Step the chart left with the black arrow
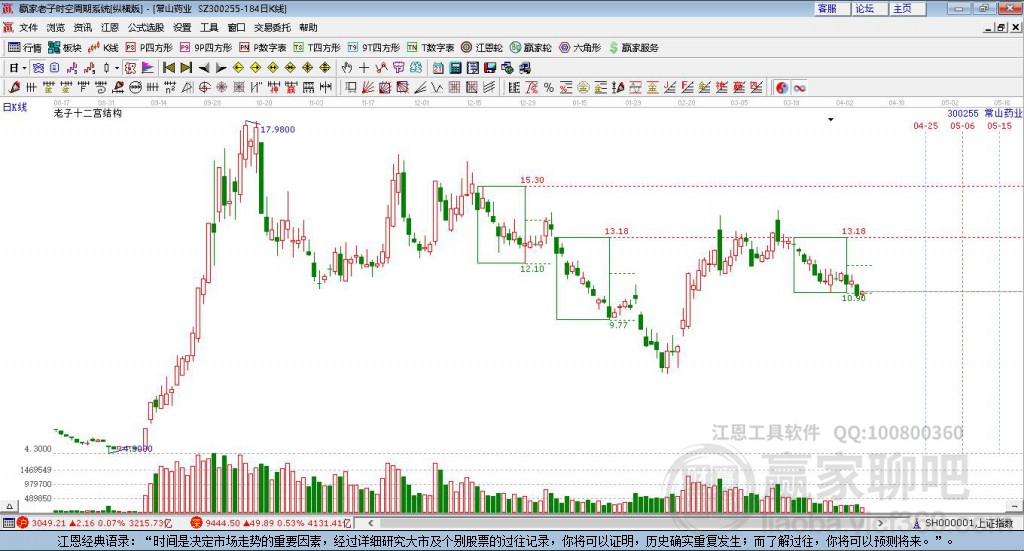The height and width of the screenshot is (551, 1024). tap(204, 68)
